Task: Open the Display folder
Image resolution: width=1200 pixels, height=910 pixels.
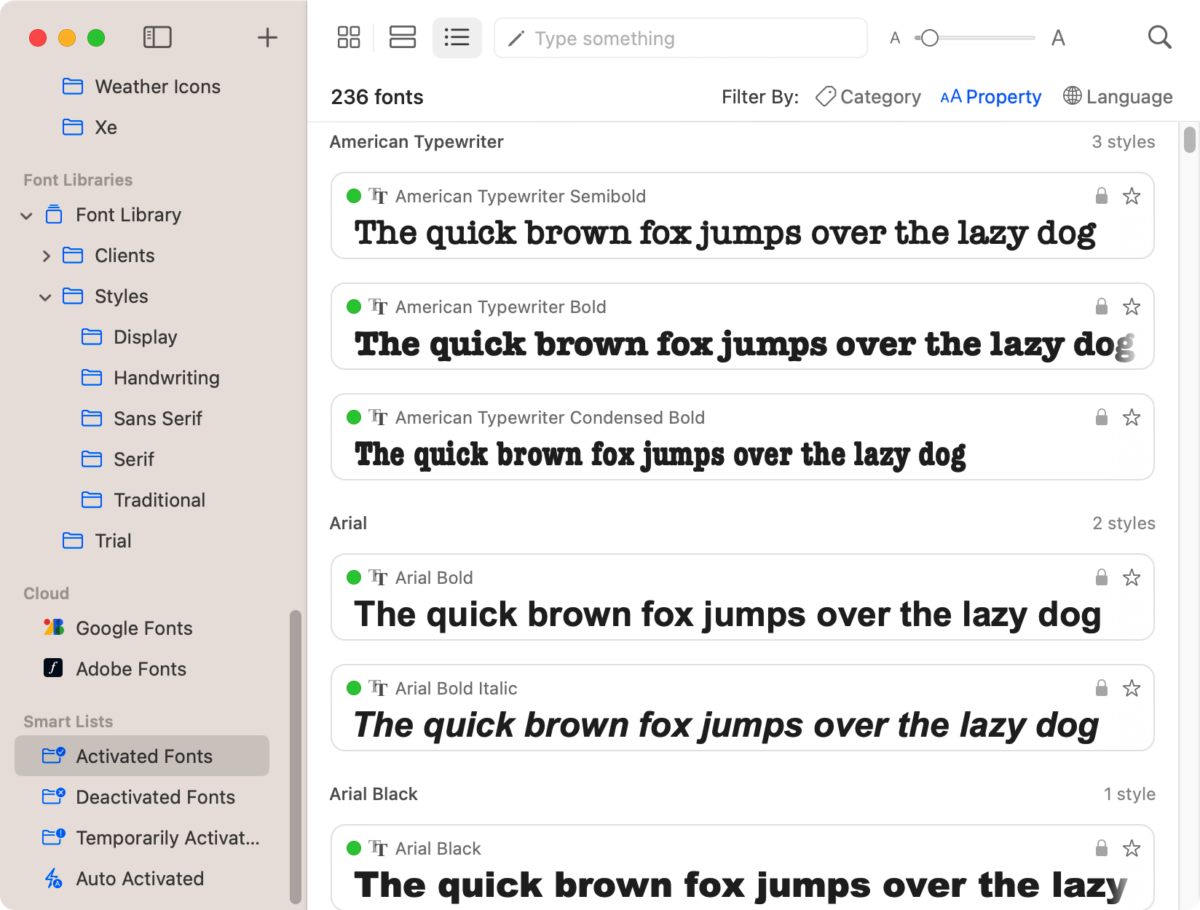Action: [129, 338]
